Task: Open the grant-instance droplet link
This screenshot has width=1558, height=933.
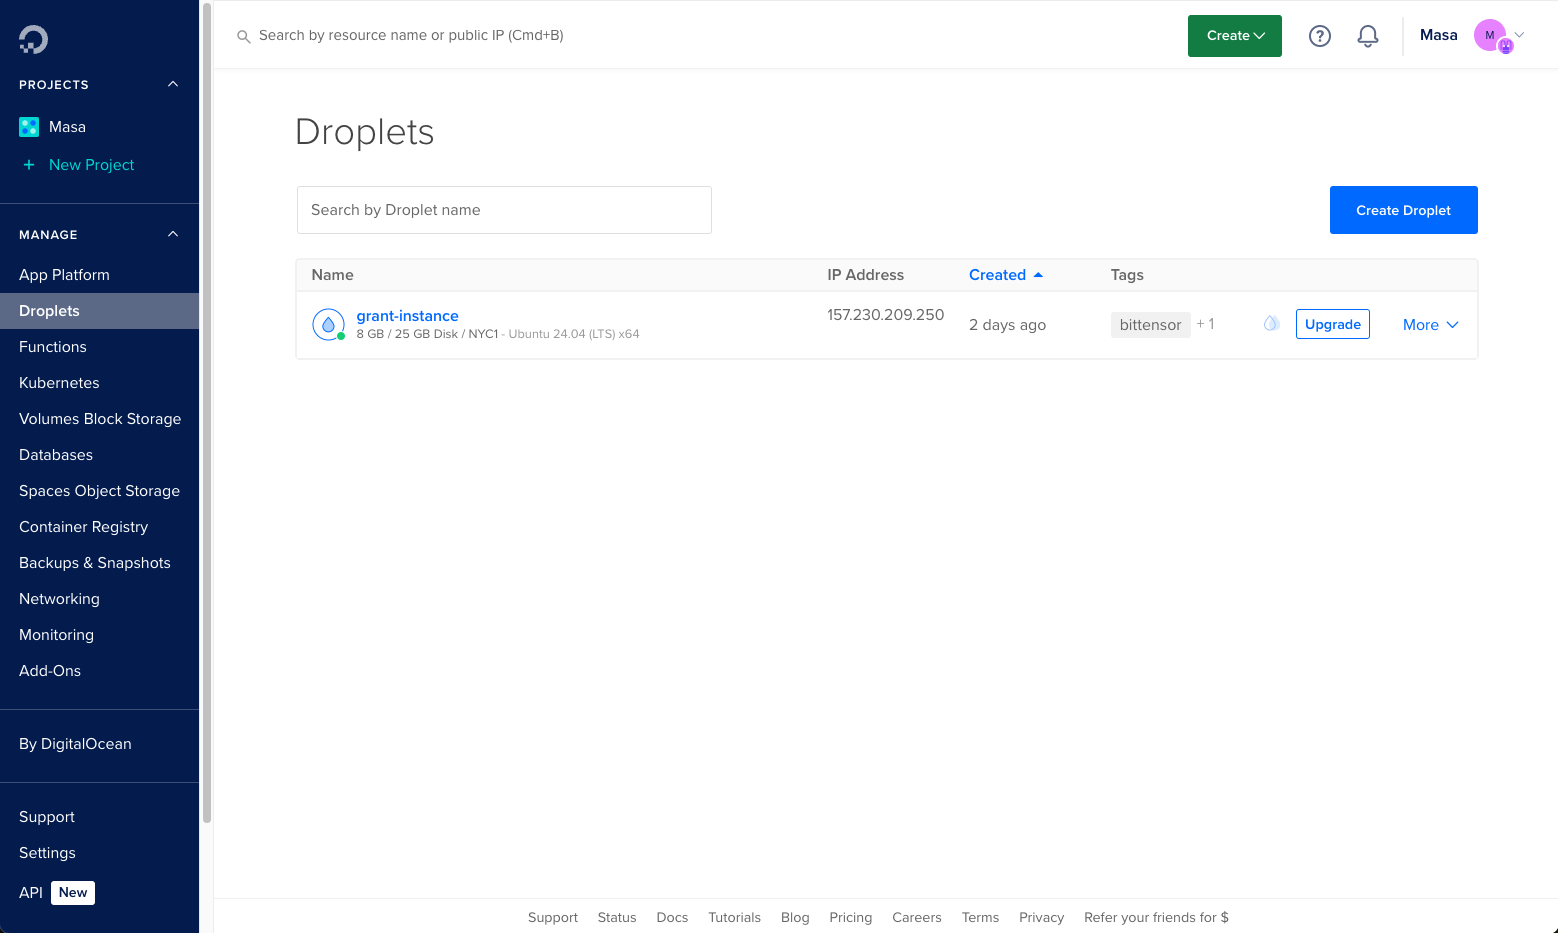Action: (x=407, y=316)
